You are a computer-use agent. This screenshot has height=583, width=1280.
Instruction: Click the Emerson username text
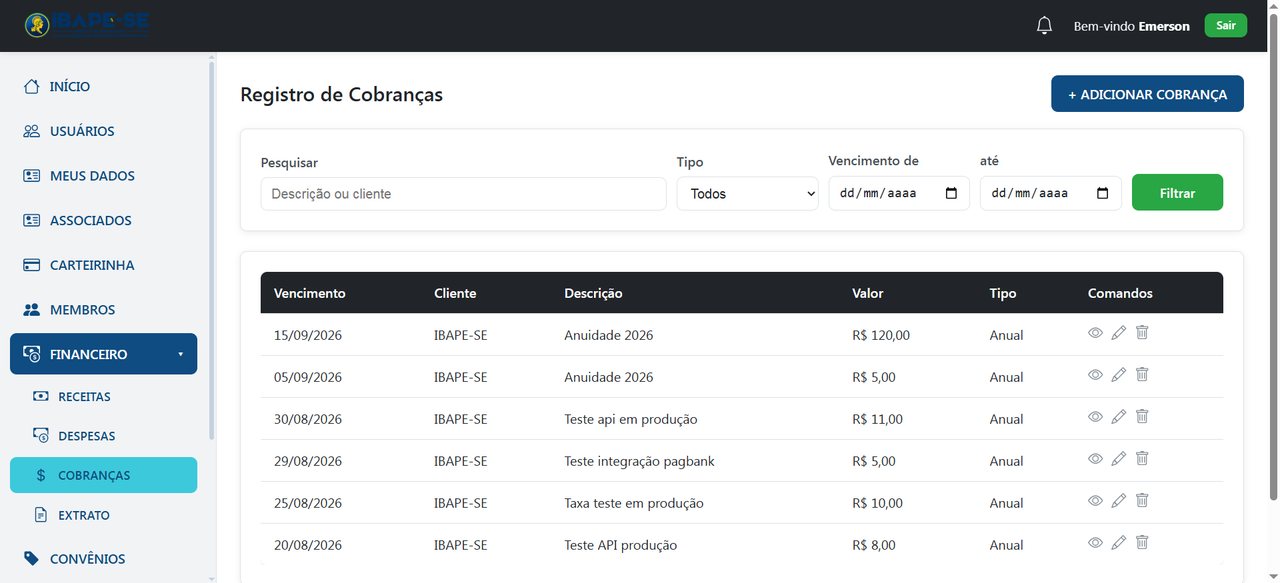(1164, 26)
